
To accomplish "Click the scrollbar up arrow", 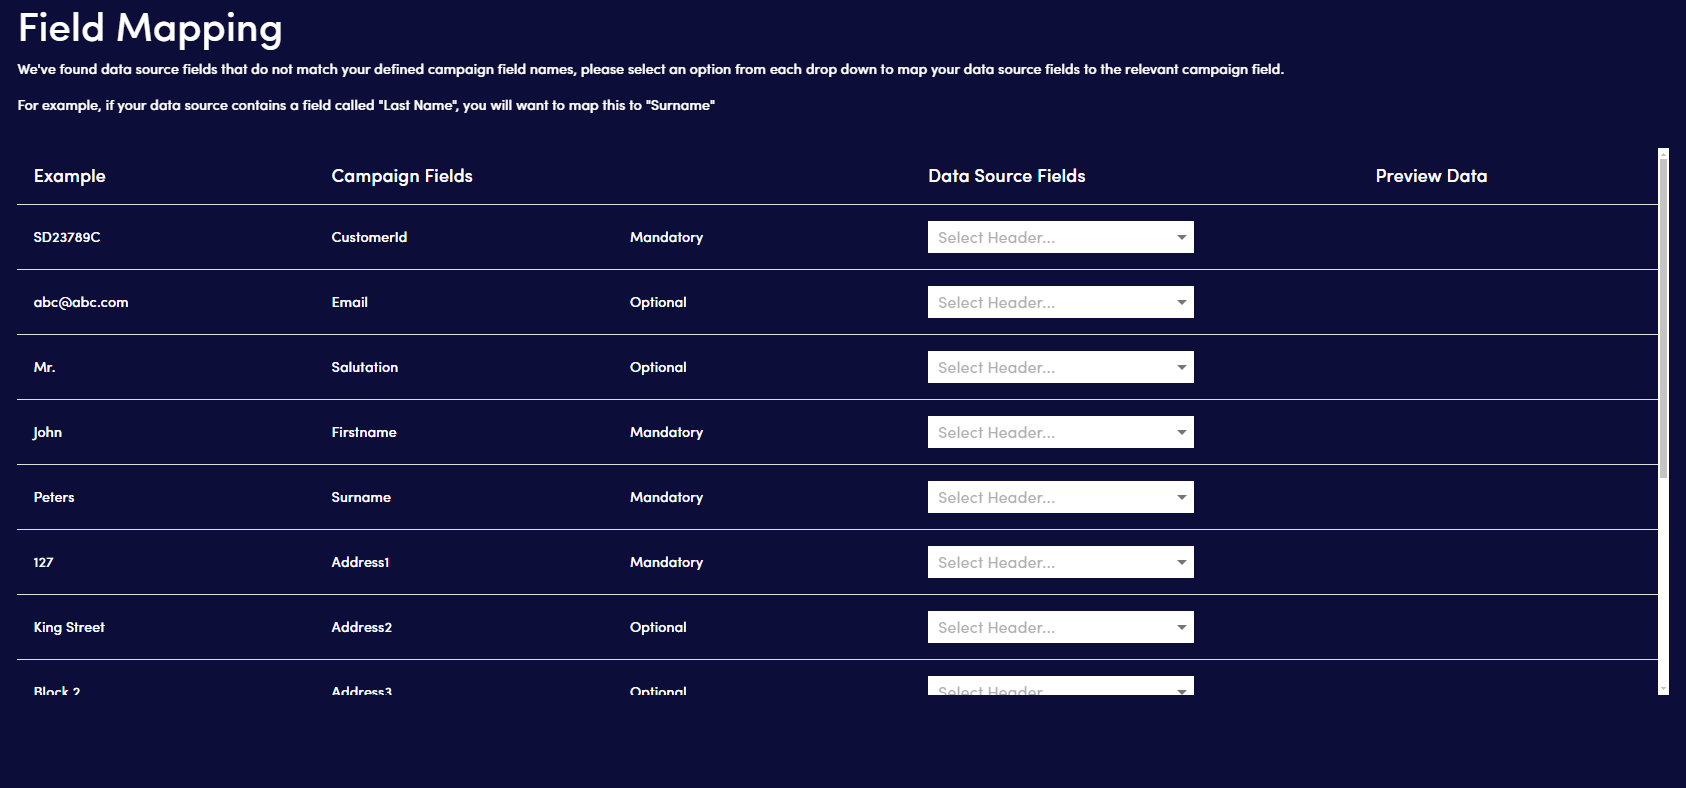I will coord(1663,153).
